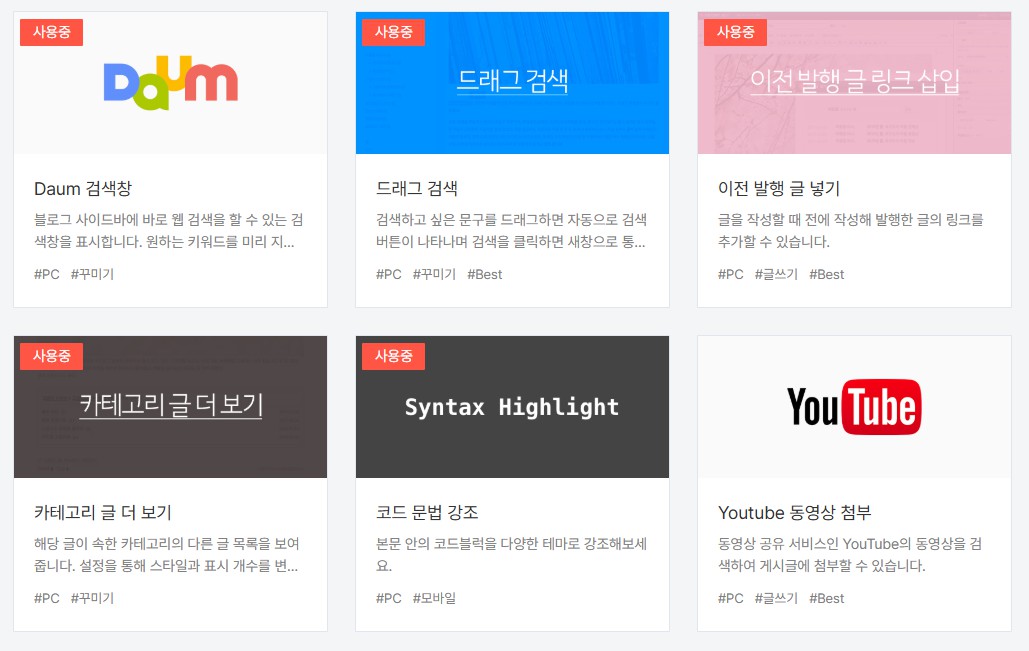Click the YouTube logo image

point(853,407)
